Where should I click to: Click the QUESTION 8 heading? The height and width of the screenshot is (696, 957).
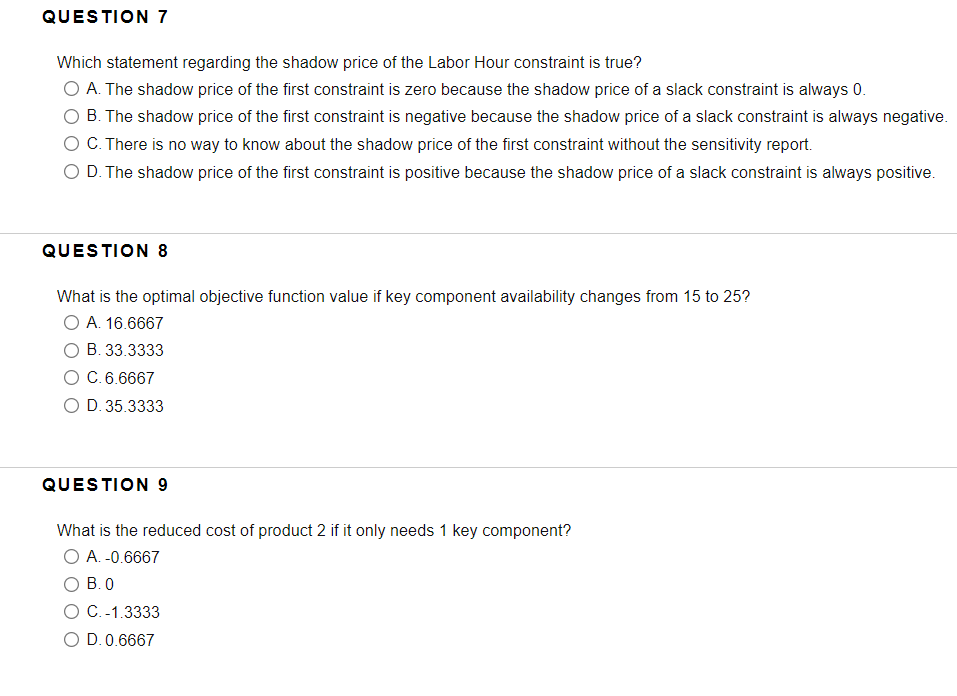105,251
